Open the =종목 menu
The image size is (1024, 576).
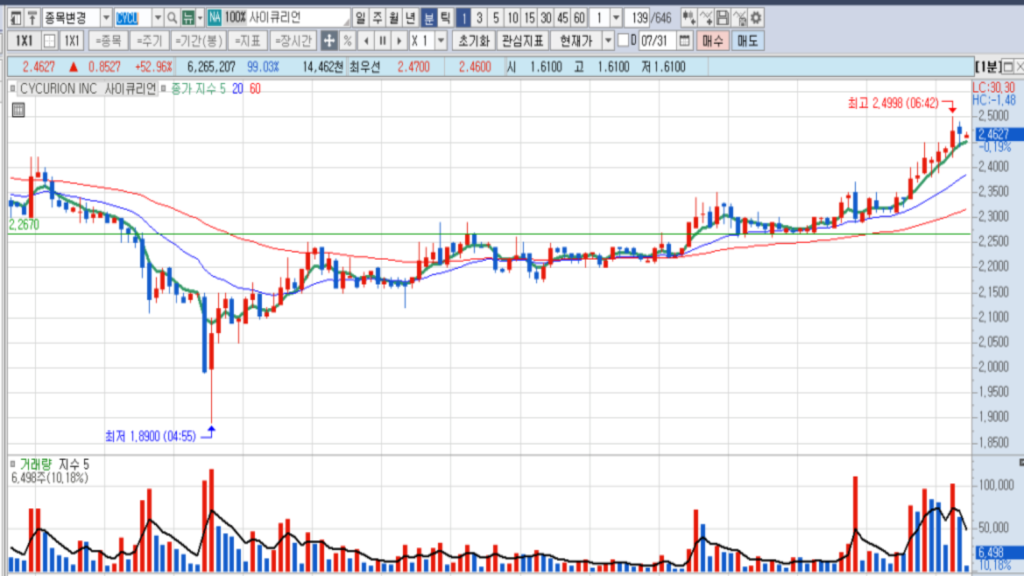(108, 41)
